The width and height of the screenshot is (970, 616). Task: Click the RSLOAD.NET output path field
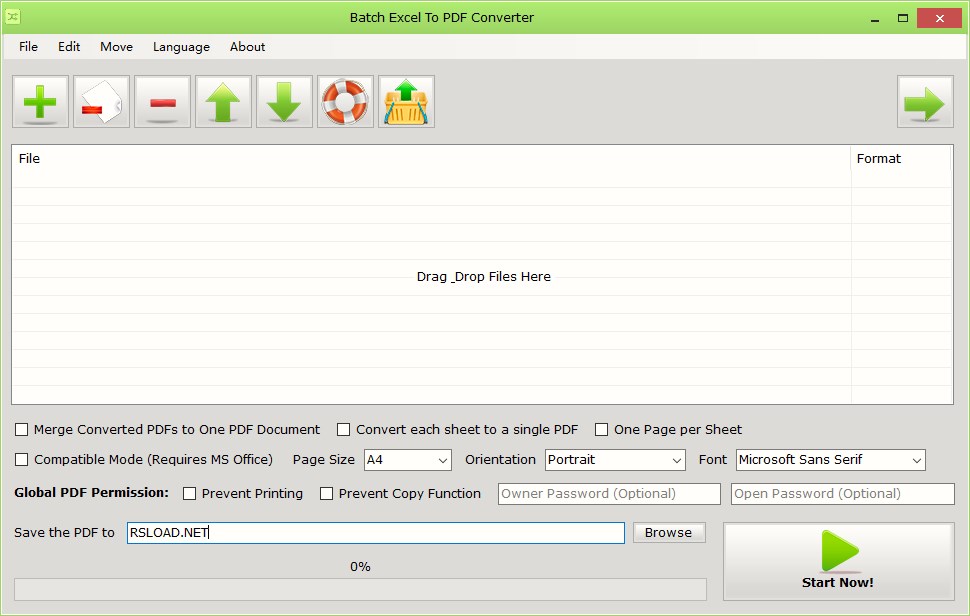(x=375, y=532)
